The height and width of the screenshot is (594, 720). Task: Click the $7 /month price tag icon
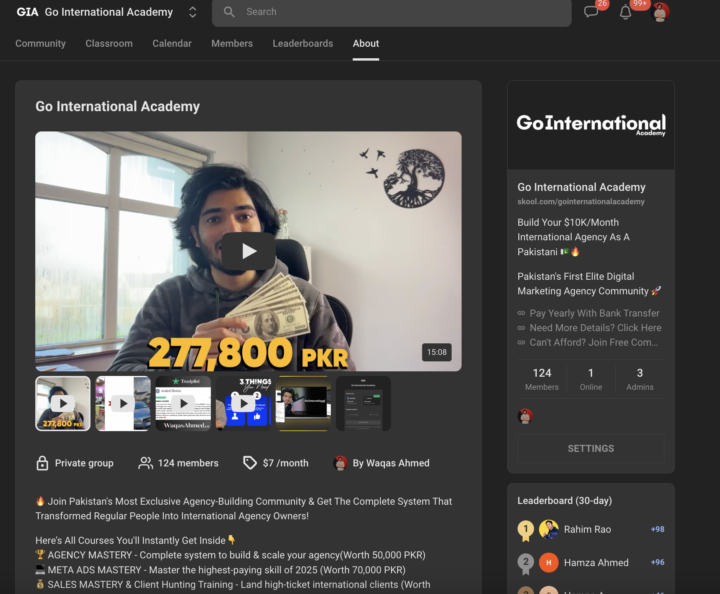tap(250, 463)
